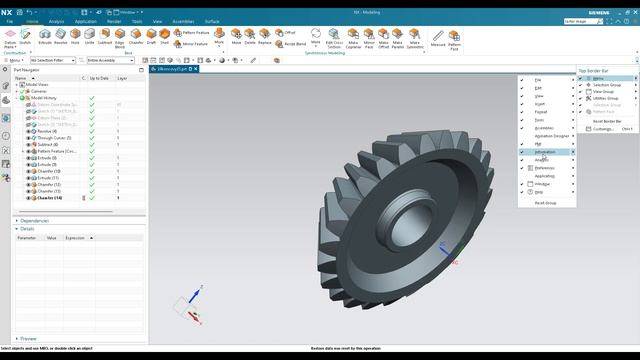The image size is (640, 360).
Task: Click the Part Navigator horizontal scrollbar
Action: coord(66,211)
